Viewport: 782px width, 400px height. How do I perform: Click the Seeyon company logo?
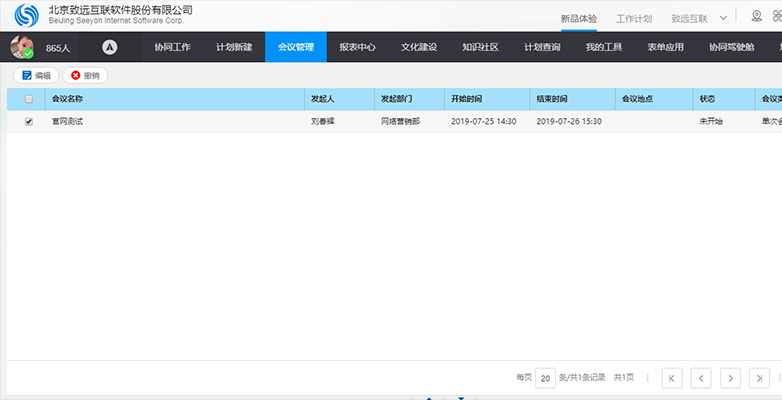27,16
